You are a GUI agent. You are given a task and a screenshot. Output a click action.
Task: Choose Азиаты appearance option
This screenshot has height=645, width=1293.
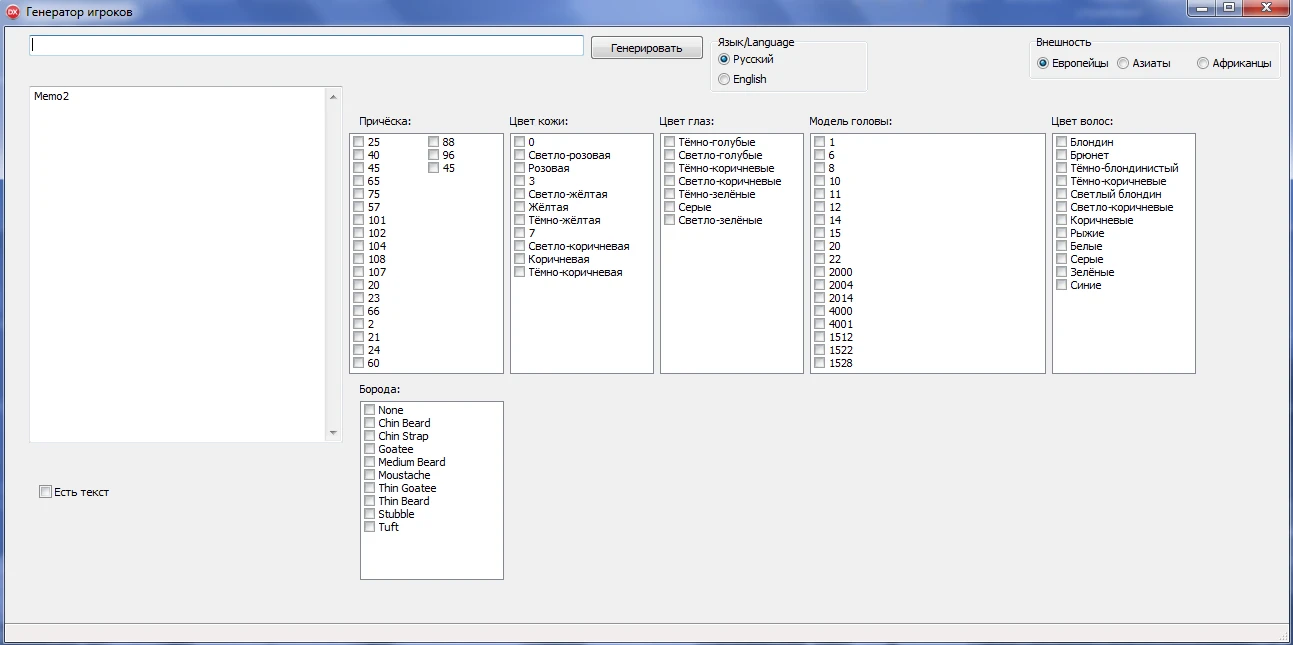pos(1123,63)
